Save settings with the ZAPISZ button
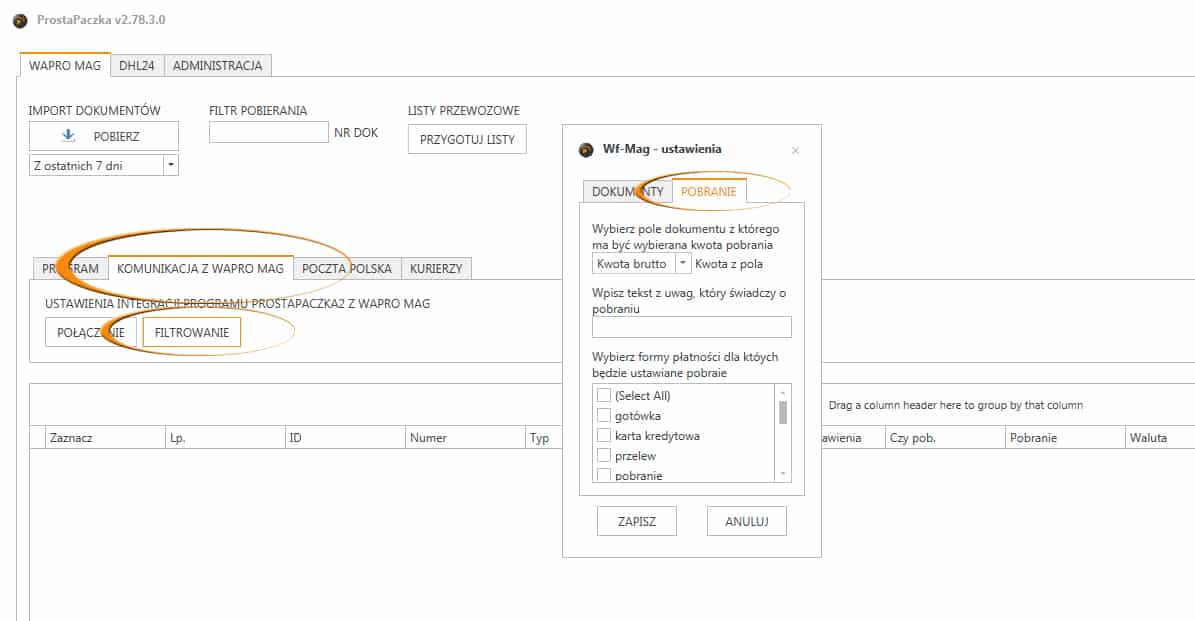The width and height of the screenshot is (1195, 621). 636,521
